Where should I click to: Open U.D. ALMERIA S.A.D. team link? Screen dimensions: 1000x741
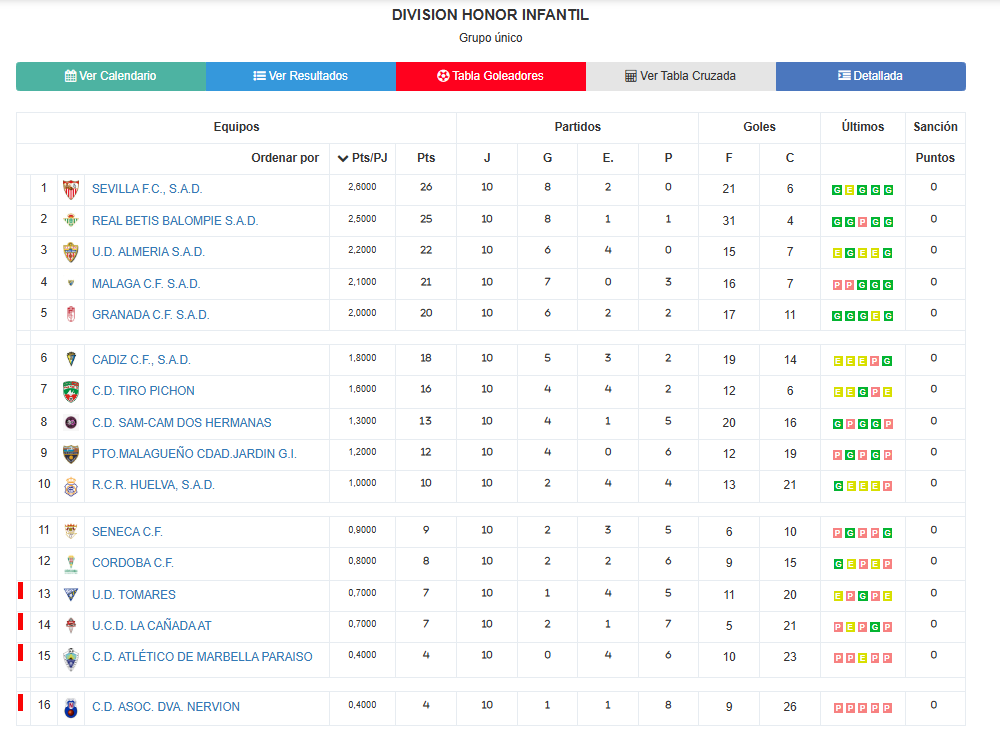pos(148,252)
